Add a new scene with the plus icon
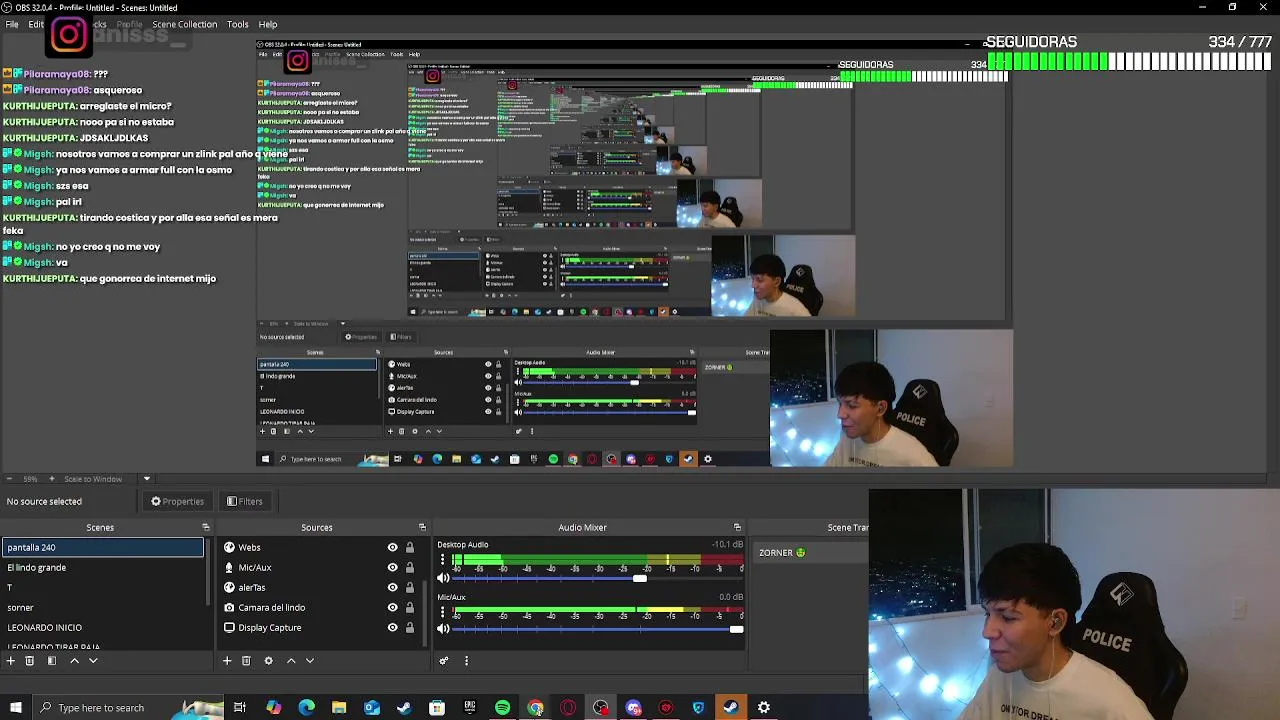Screen dimensions: 1280x720 point(11,660)
